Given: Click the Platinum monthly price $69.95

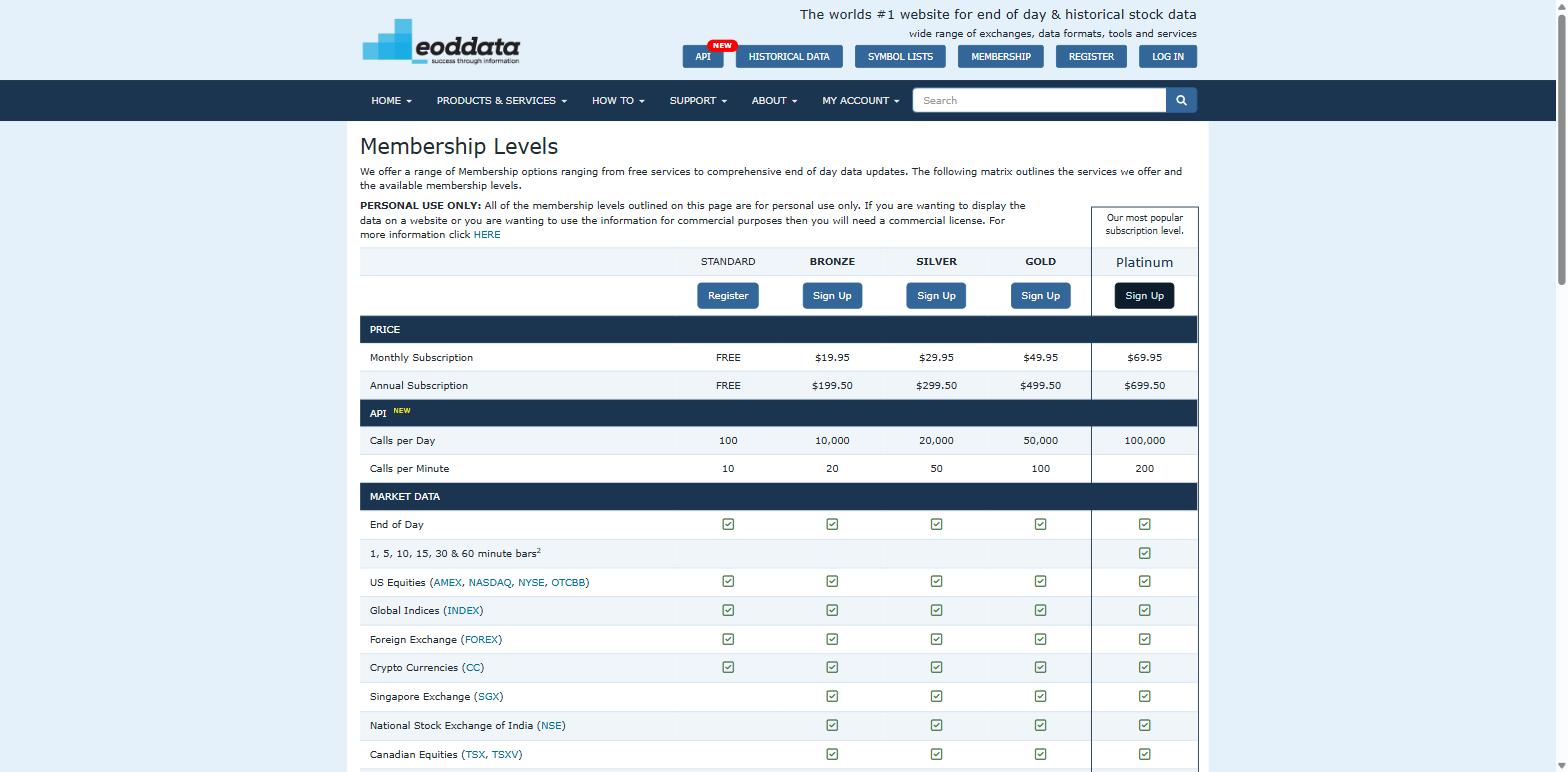Looking at the screenshot, I should pos(1144,358).
